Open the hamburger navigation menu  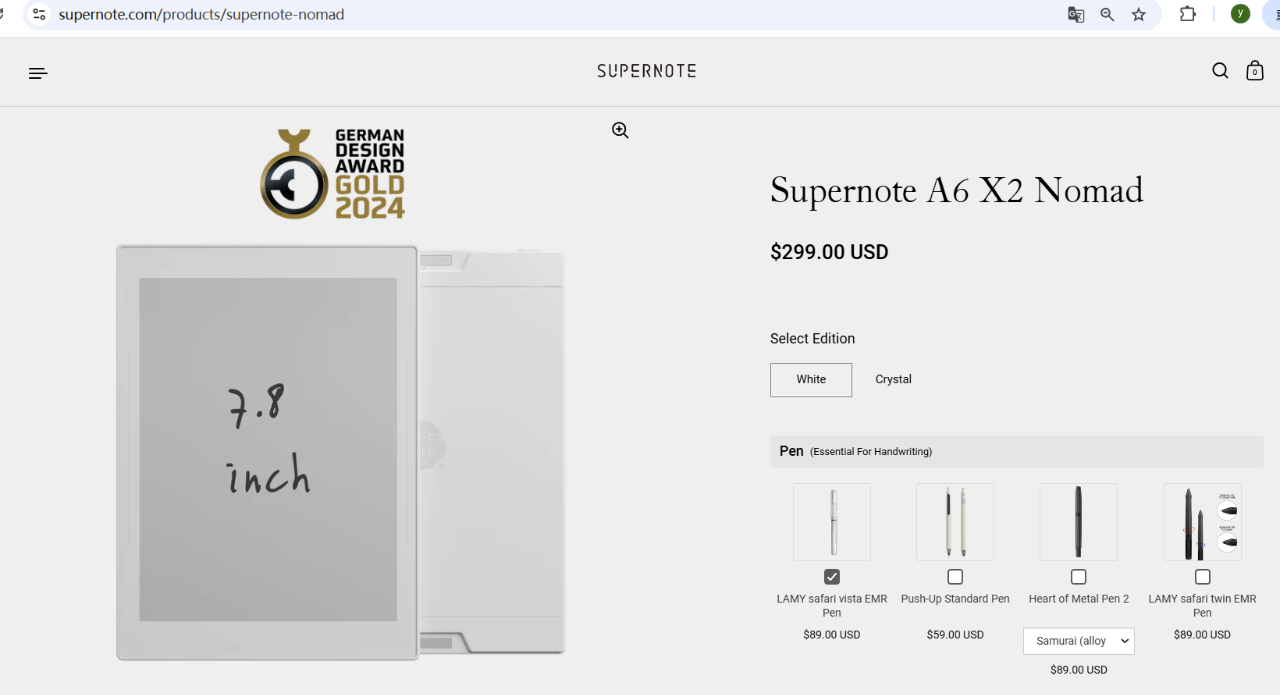[38, 73]
